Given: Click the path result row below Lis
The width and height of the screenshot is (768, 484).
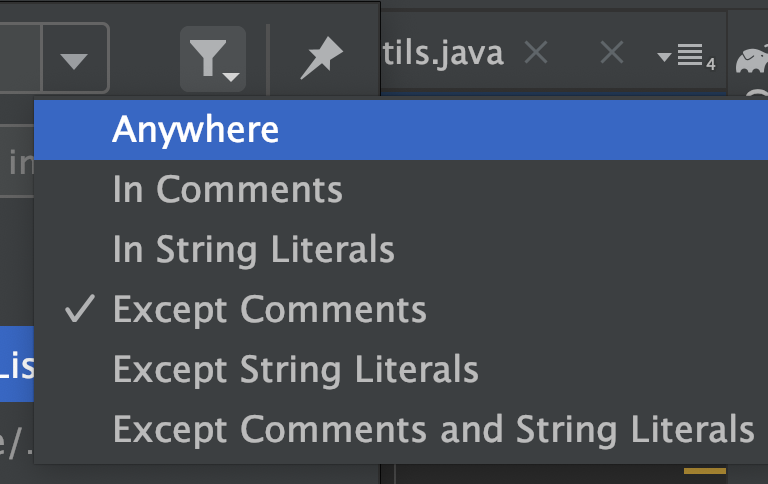Looking at the screenshot, I should [x=16, y=440].
